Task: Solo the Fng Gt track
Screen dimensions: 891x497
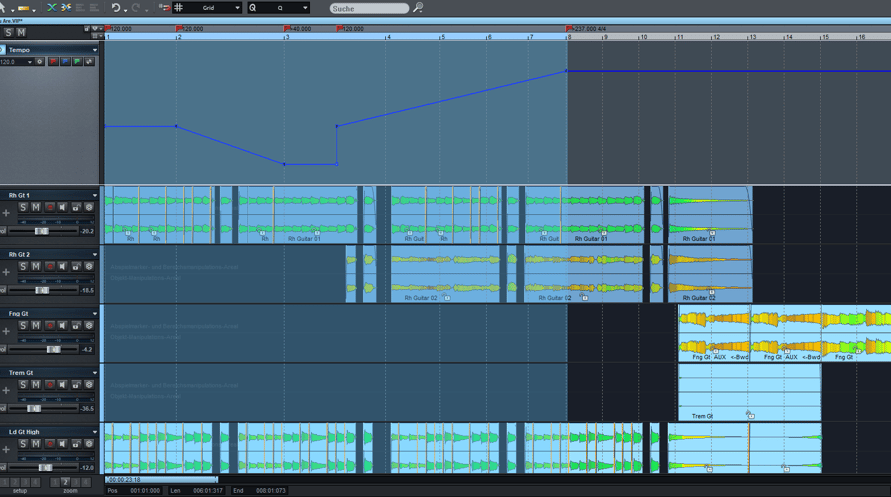Action: pyautogui.click(x=23, y=325)
